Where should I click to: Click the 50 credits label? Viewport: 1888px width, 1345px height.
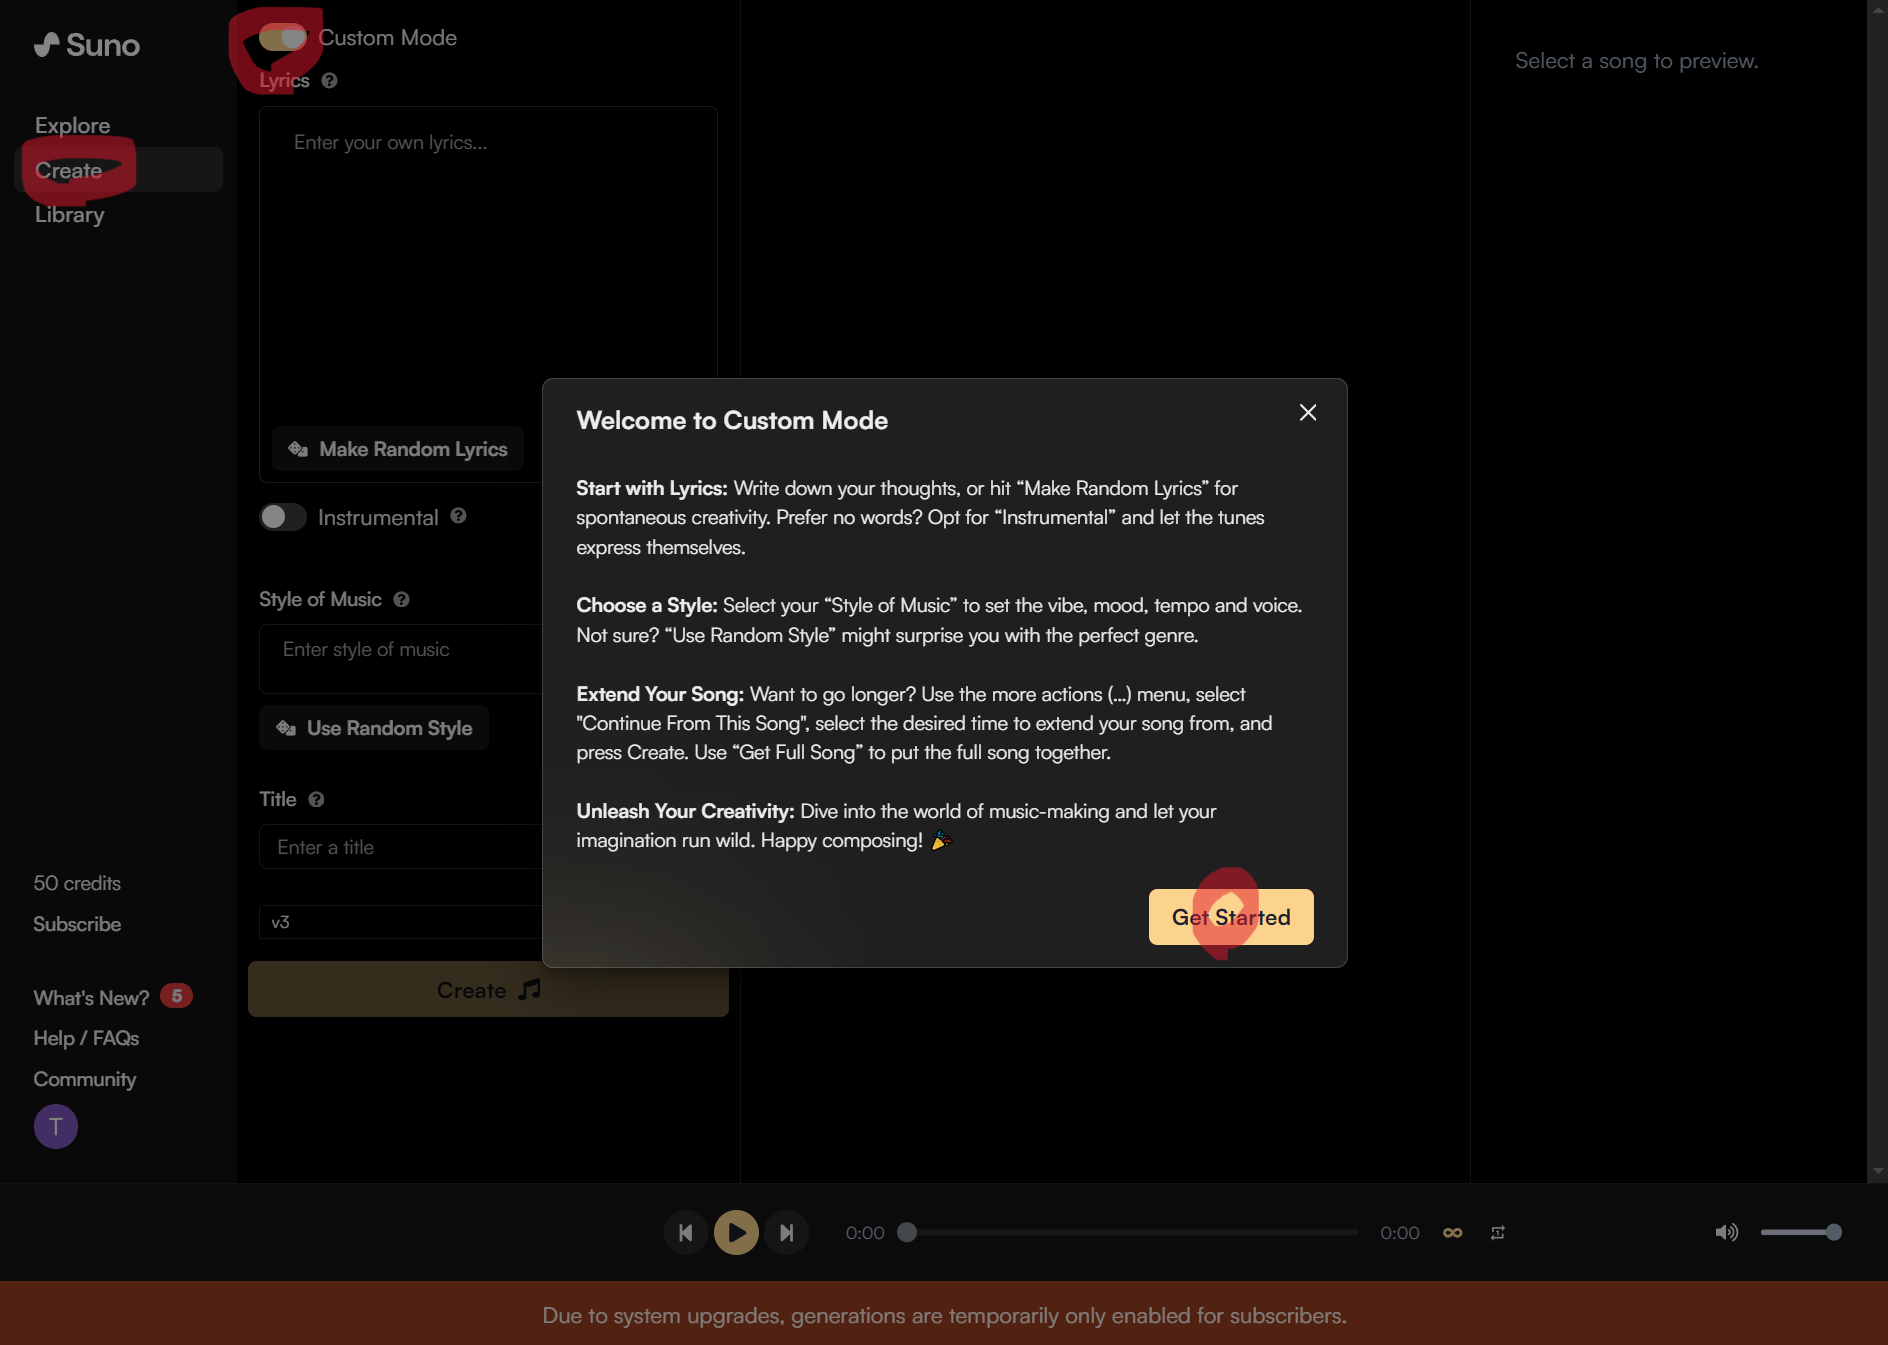point(77,883)
